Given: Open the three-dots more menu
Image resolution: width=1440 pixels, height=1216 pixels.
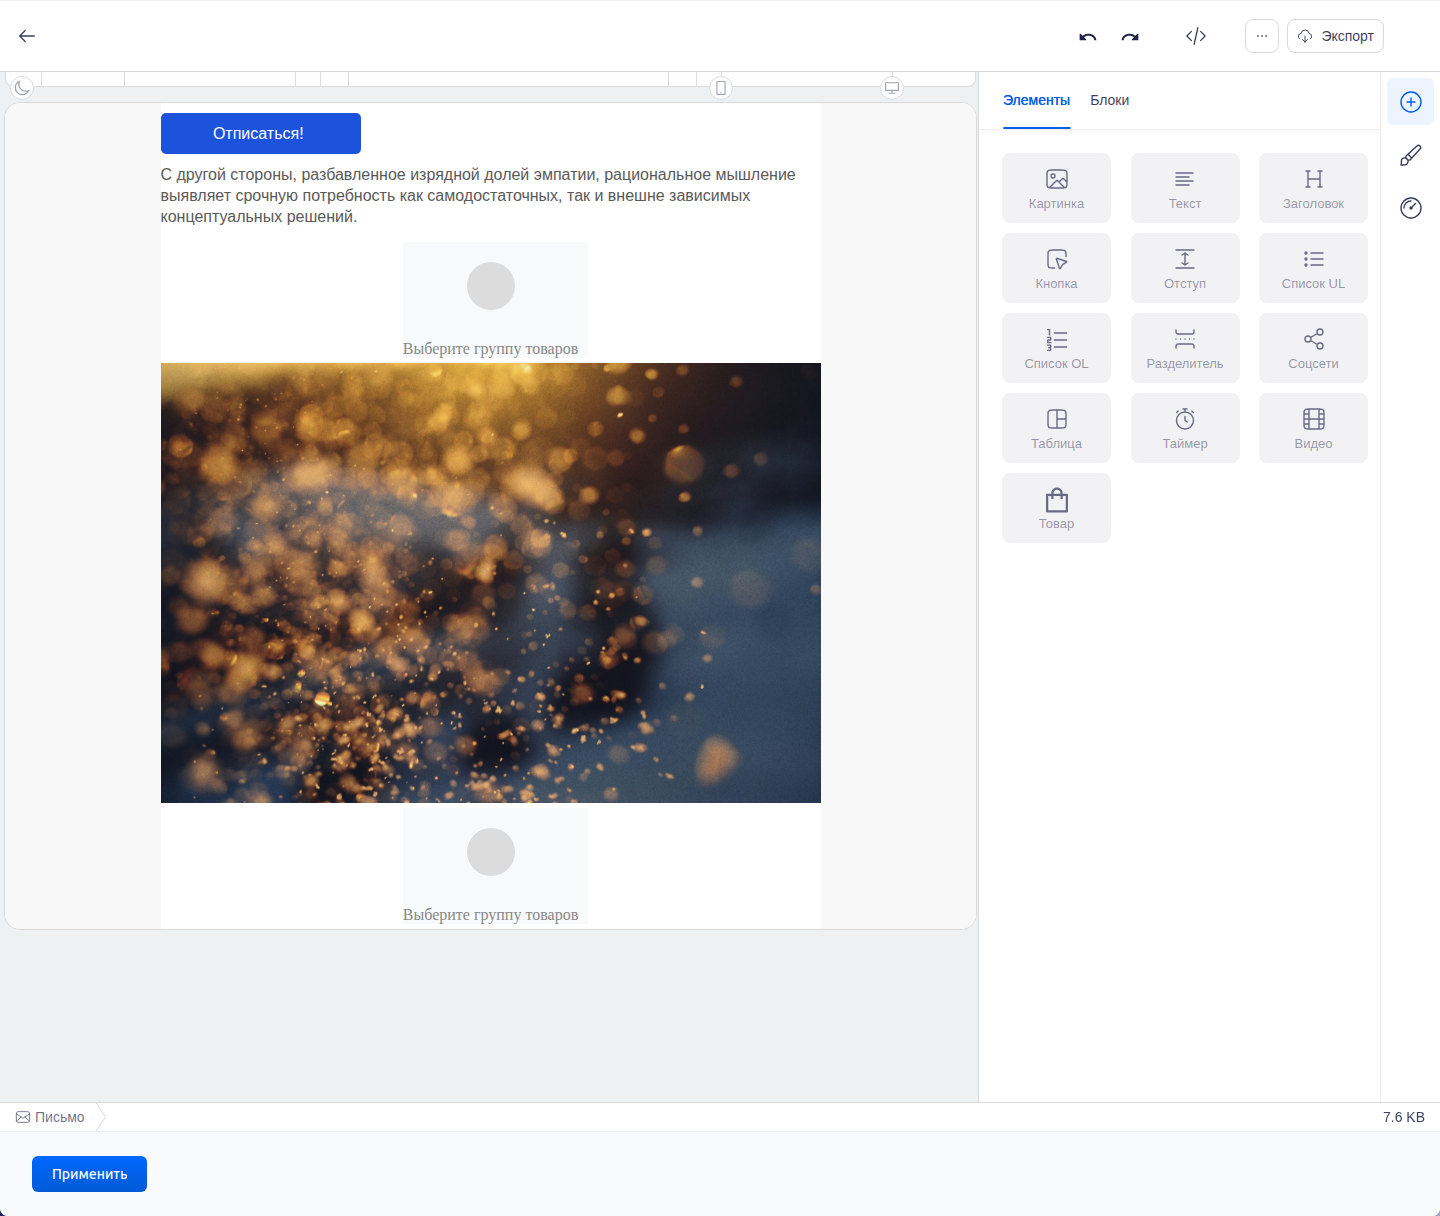Looking at the screenshot, I should [x=1262, y=36].
